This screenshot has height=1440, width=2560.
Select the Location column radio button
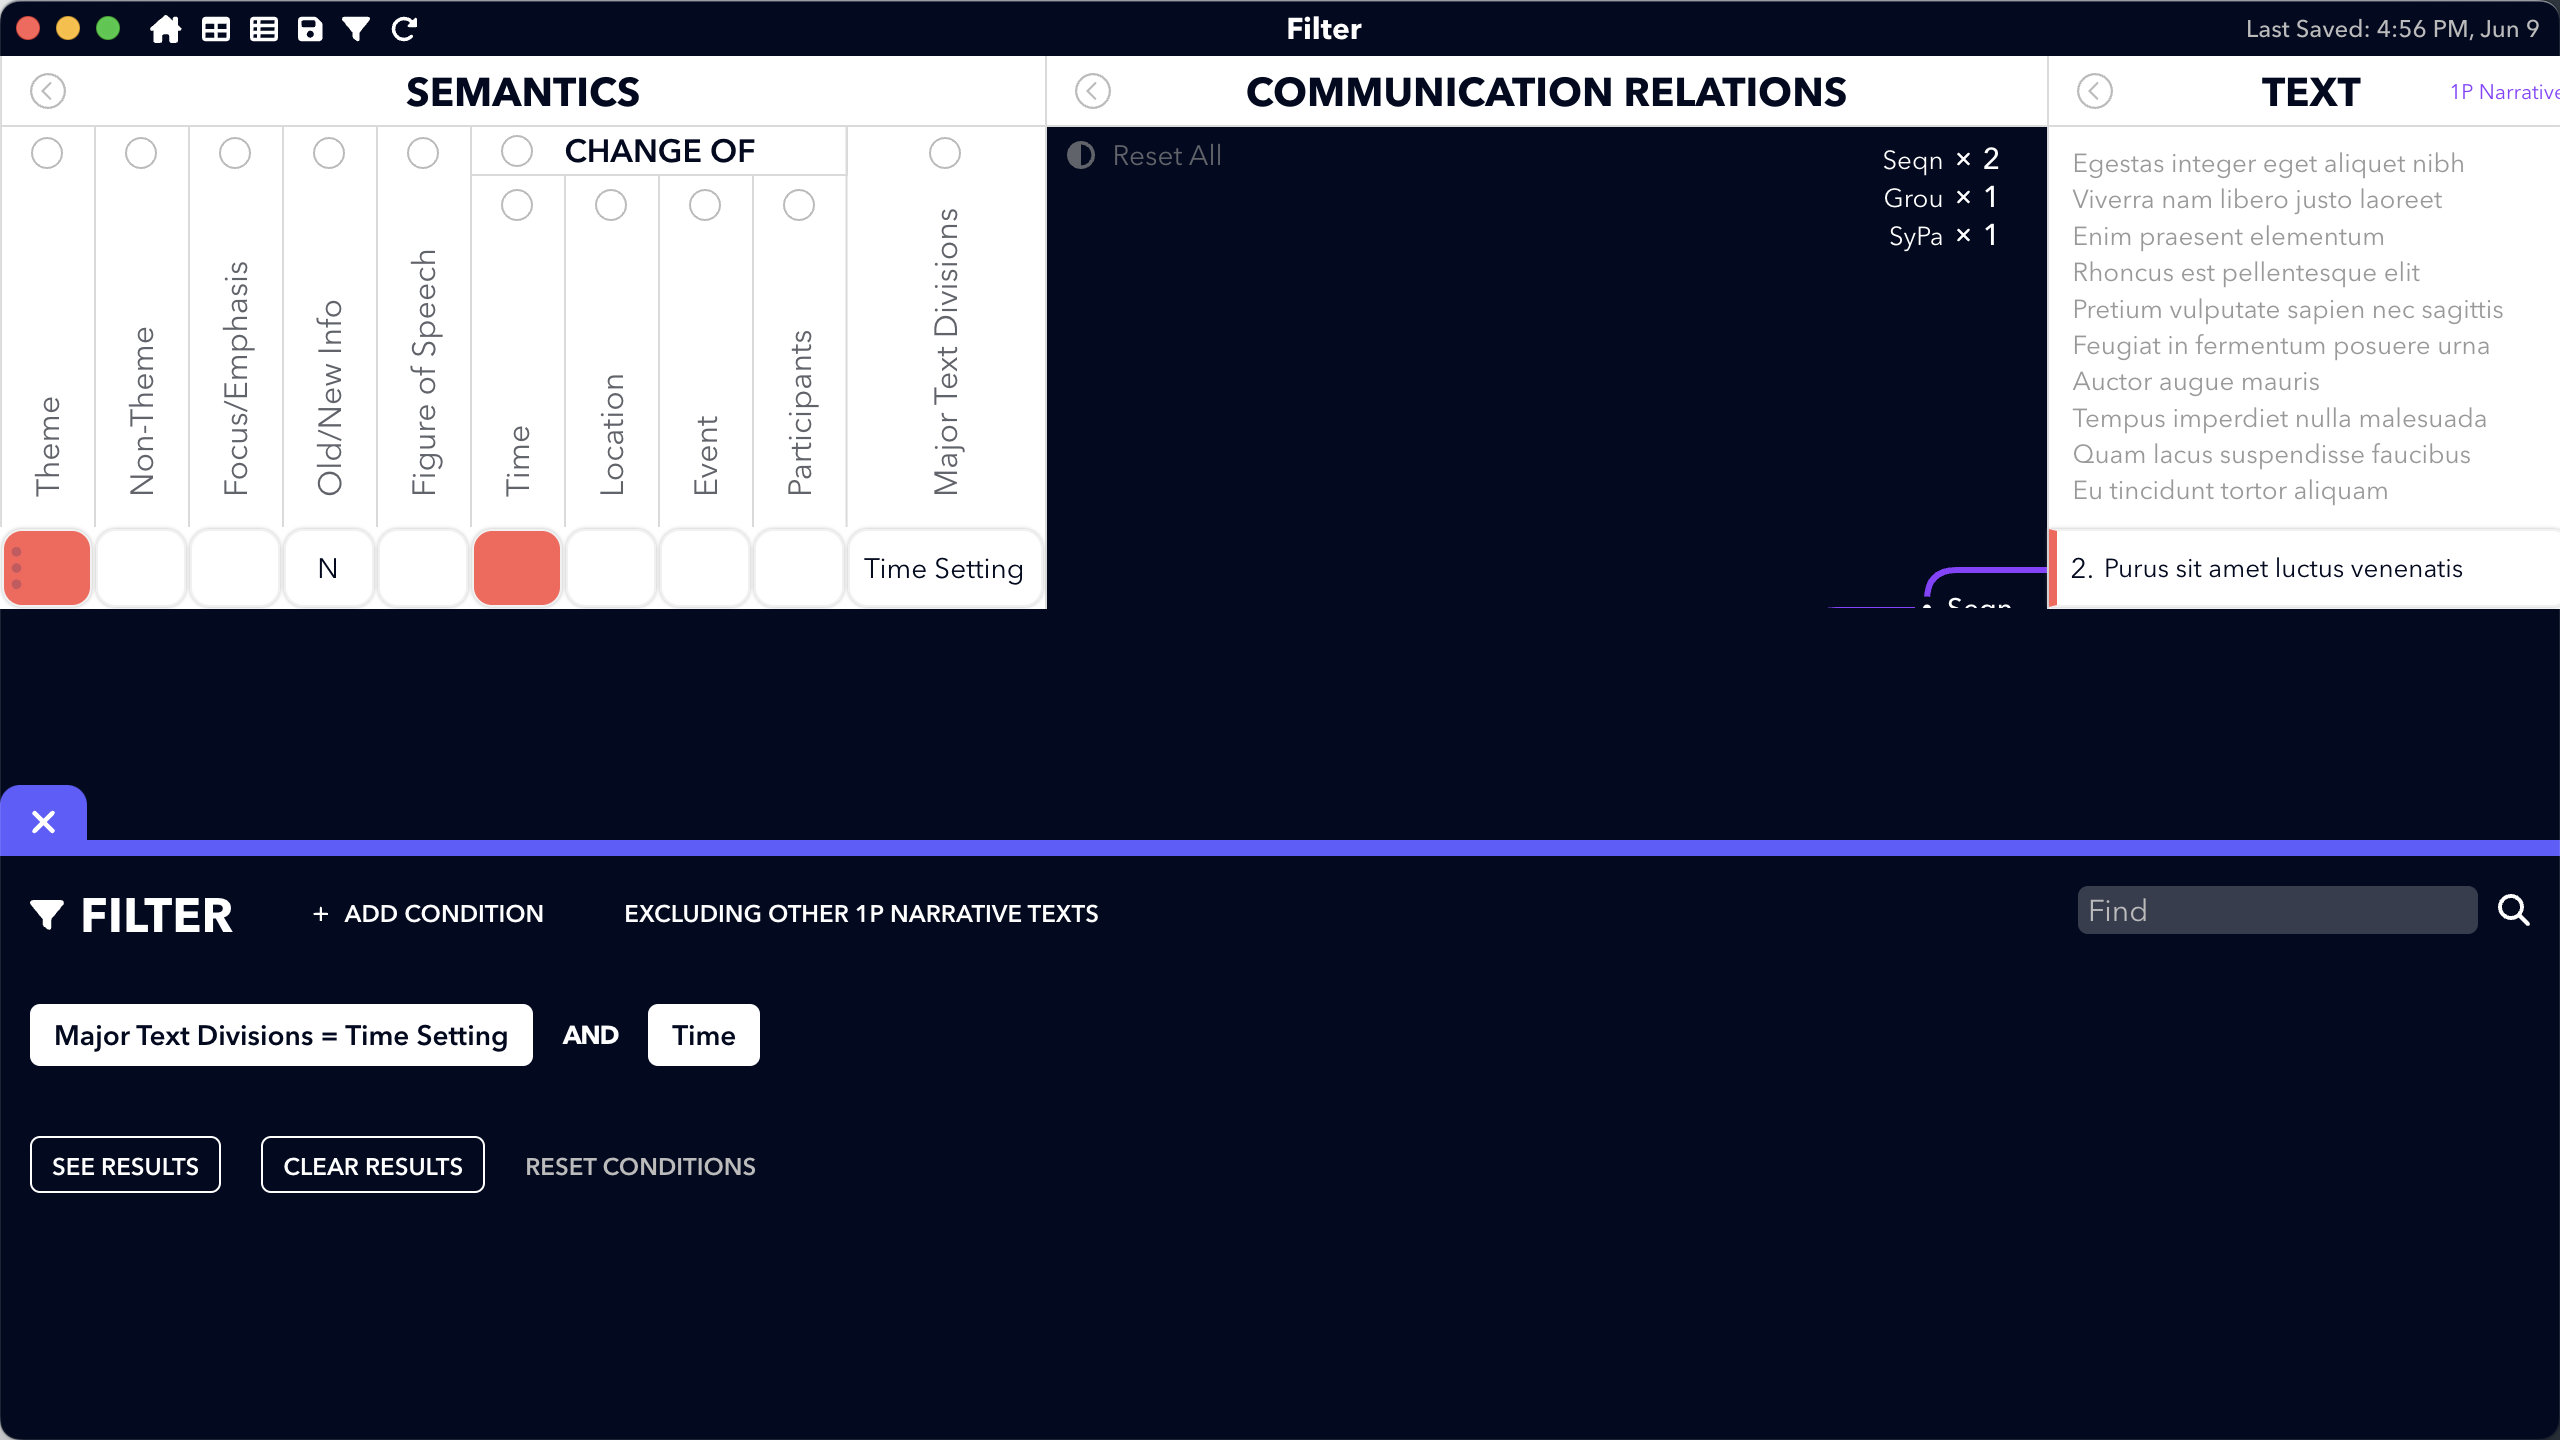tap(611, 205)
